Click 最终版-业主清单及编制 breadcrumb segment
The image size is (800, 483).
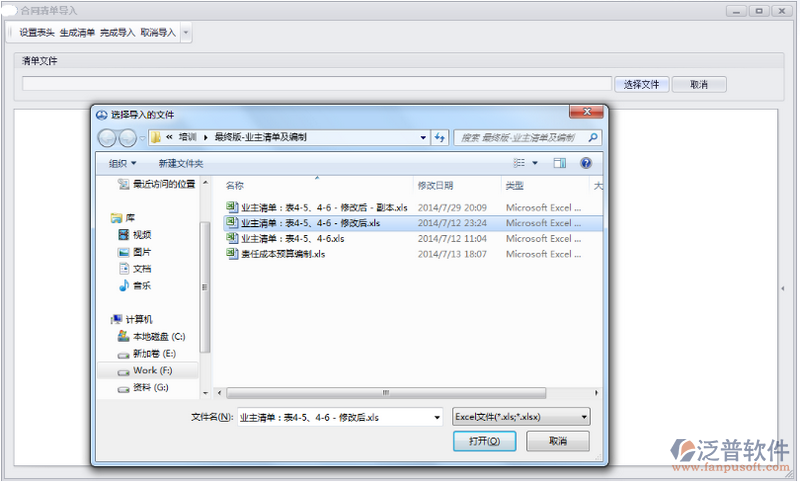point(260,137)
